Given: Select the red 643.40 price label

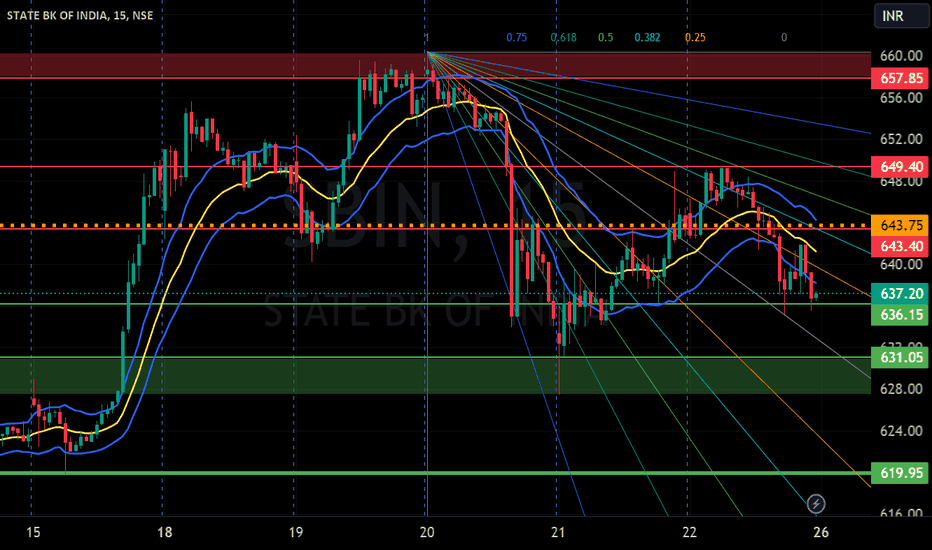Looking at the screenshot, I should click(x=900, y=246).
